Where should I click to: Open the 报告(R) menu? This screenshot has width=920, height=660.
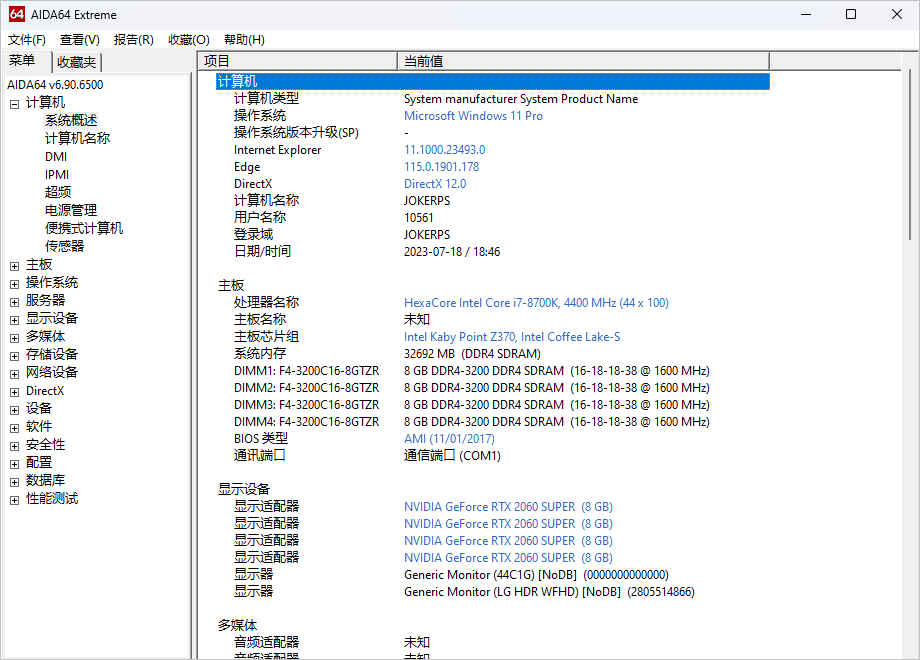(133, 40)
